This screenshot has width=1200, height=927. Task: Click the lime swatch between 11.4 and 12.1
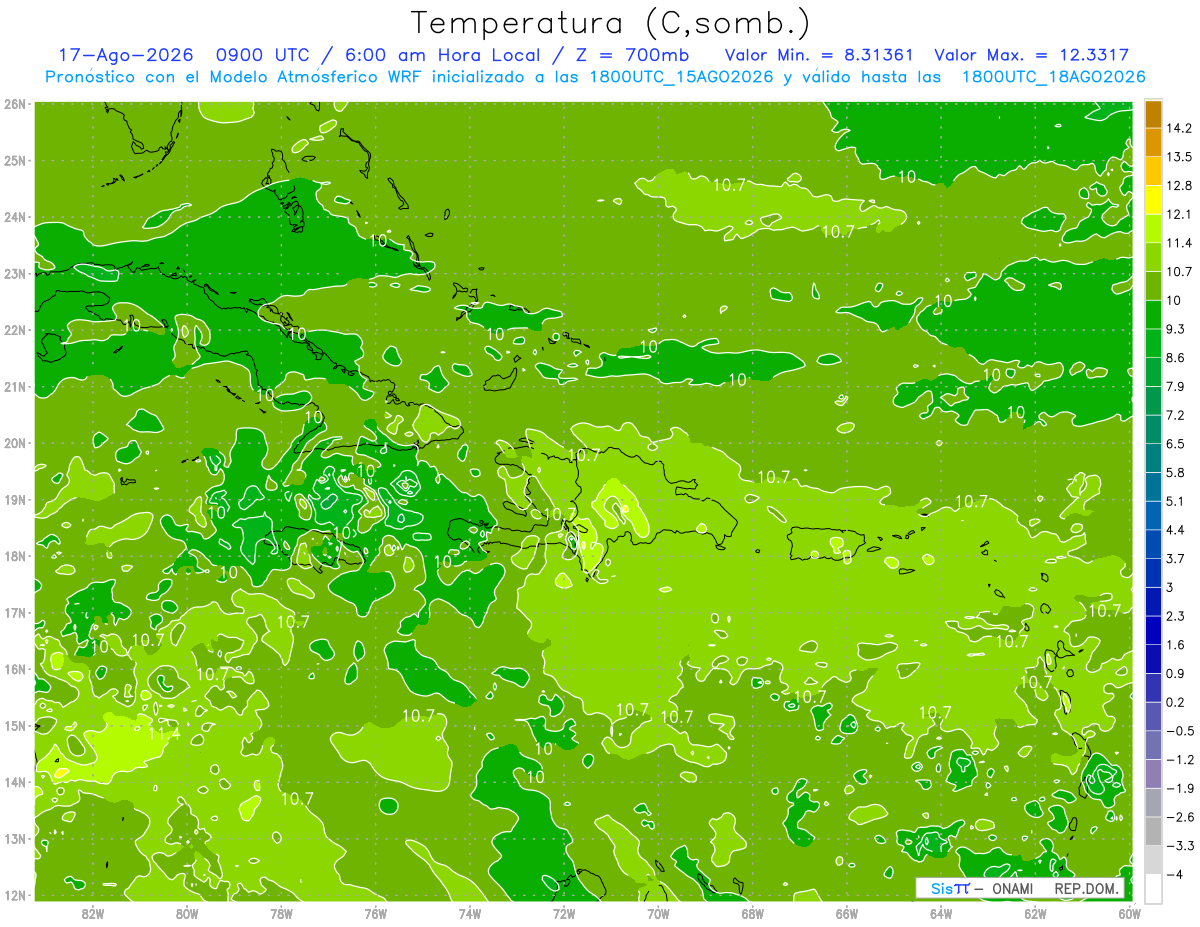click(1153, 228)
